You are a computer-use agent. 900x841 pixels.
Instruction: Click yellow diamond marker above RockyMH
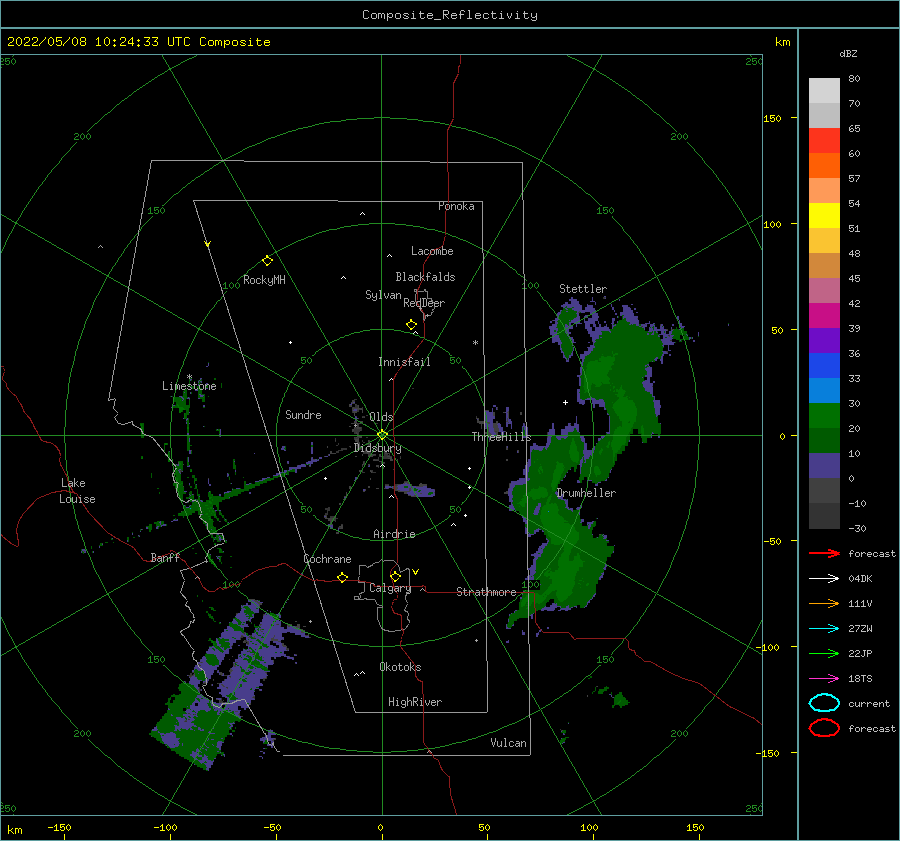coord(267,261)
